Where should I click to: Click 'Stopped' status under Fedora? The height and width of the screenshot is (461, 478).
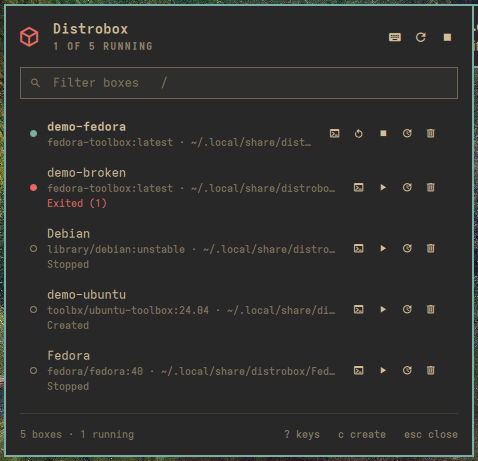(68, 386)
